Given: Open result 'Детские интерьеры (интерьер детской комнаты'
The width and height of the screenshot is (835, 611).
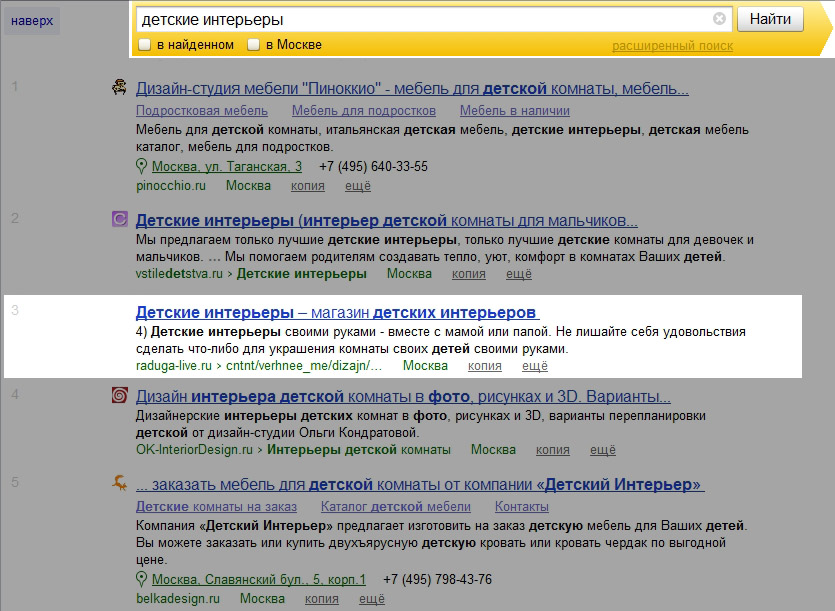Looking at the screenshot, I should click(387, 221).
